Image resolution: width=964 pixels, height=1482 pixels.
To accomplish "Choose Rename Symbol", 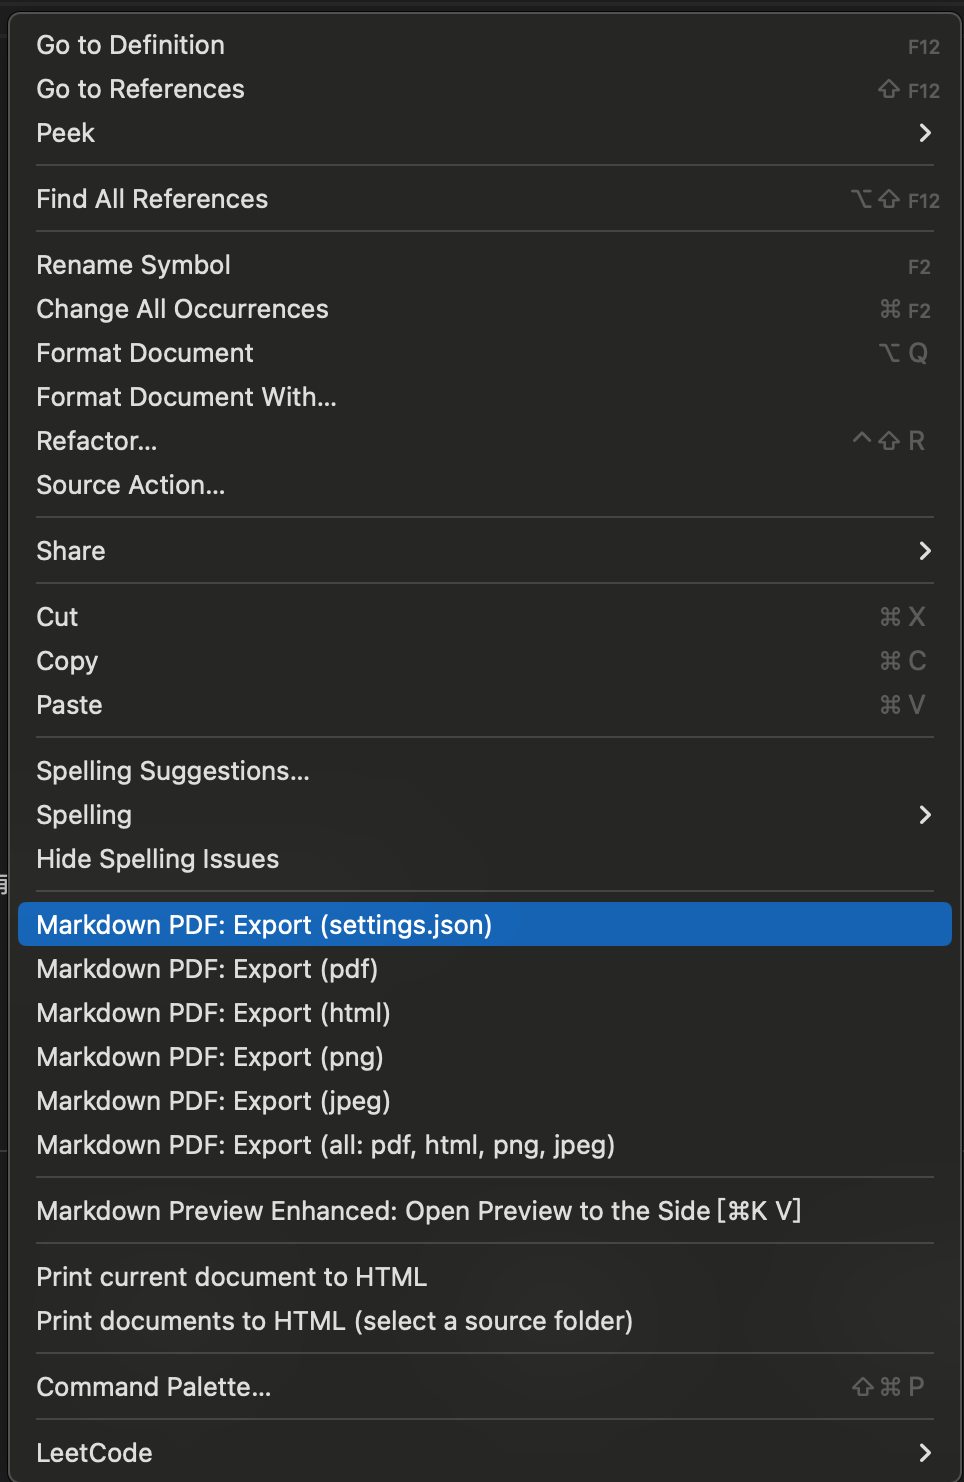I will 133,265.
